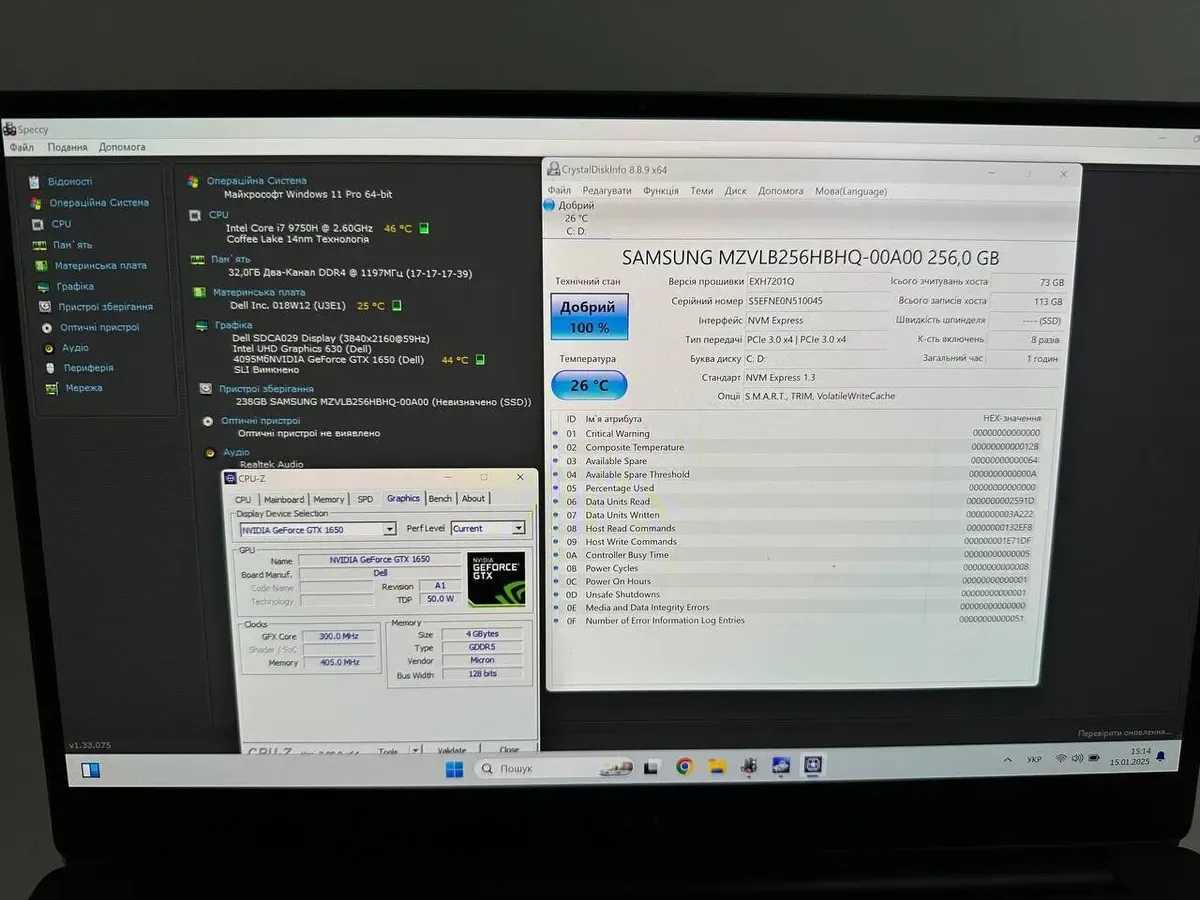Select the Материнська плата sidebar icon
Screen dimensions: 1200x900
(x=41, y=266)
